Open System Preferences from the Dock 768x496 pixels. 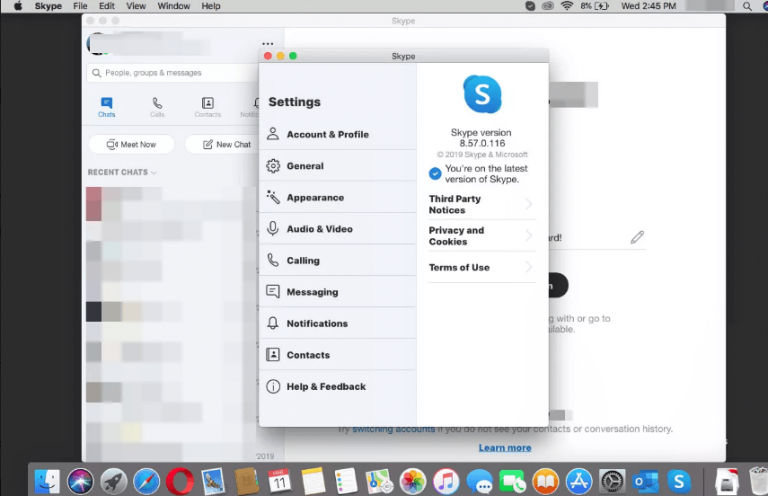click(612, 481)
